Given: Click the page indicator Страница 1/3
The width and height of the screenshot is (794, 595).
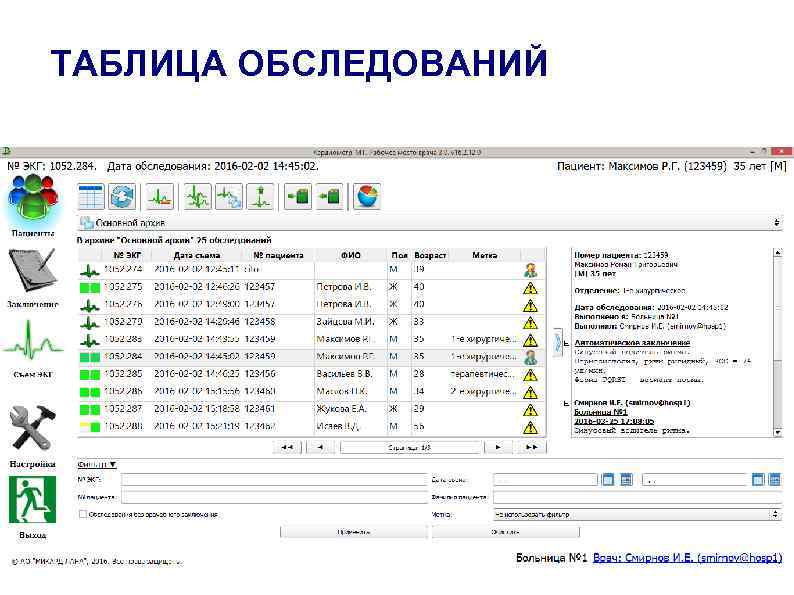Looking at the screenshot, I should [x=410, y=447].
